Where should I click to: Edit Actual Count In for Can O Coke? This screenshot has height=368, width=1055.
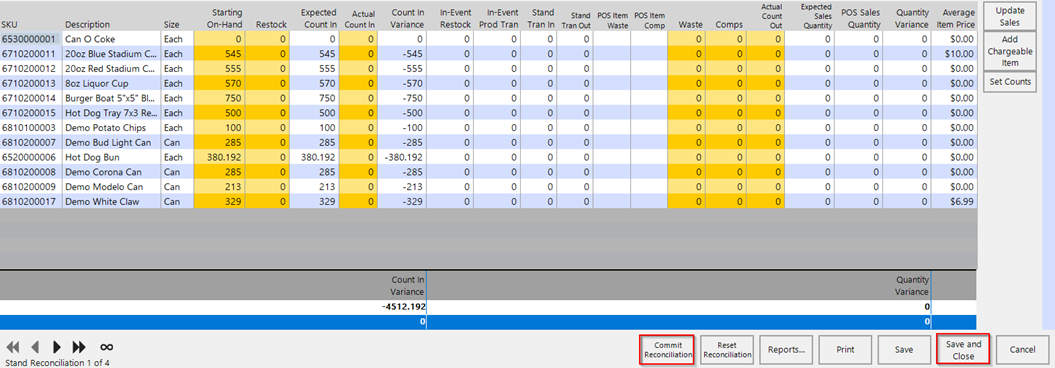359,39
